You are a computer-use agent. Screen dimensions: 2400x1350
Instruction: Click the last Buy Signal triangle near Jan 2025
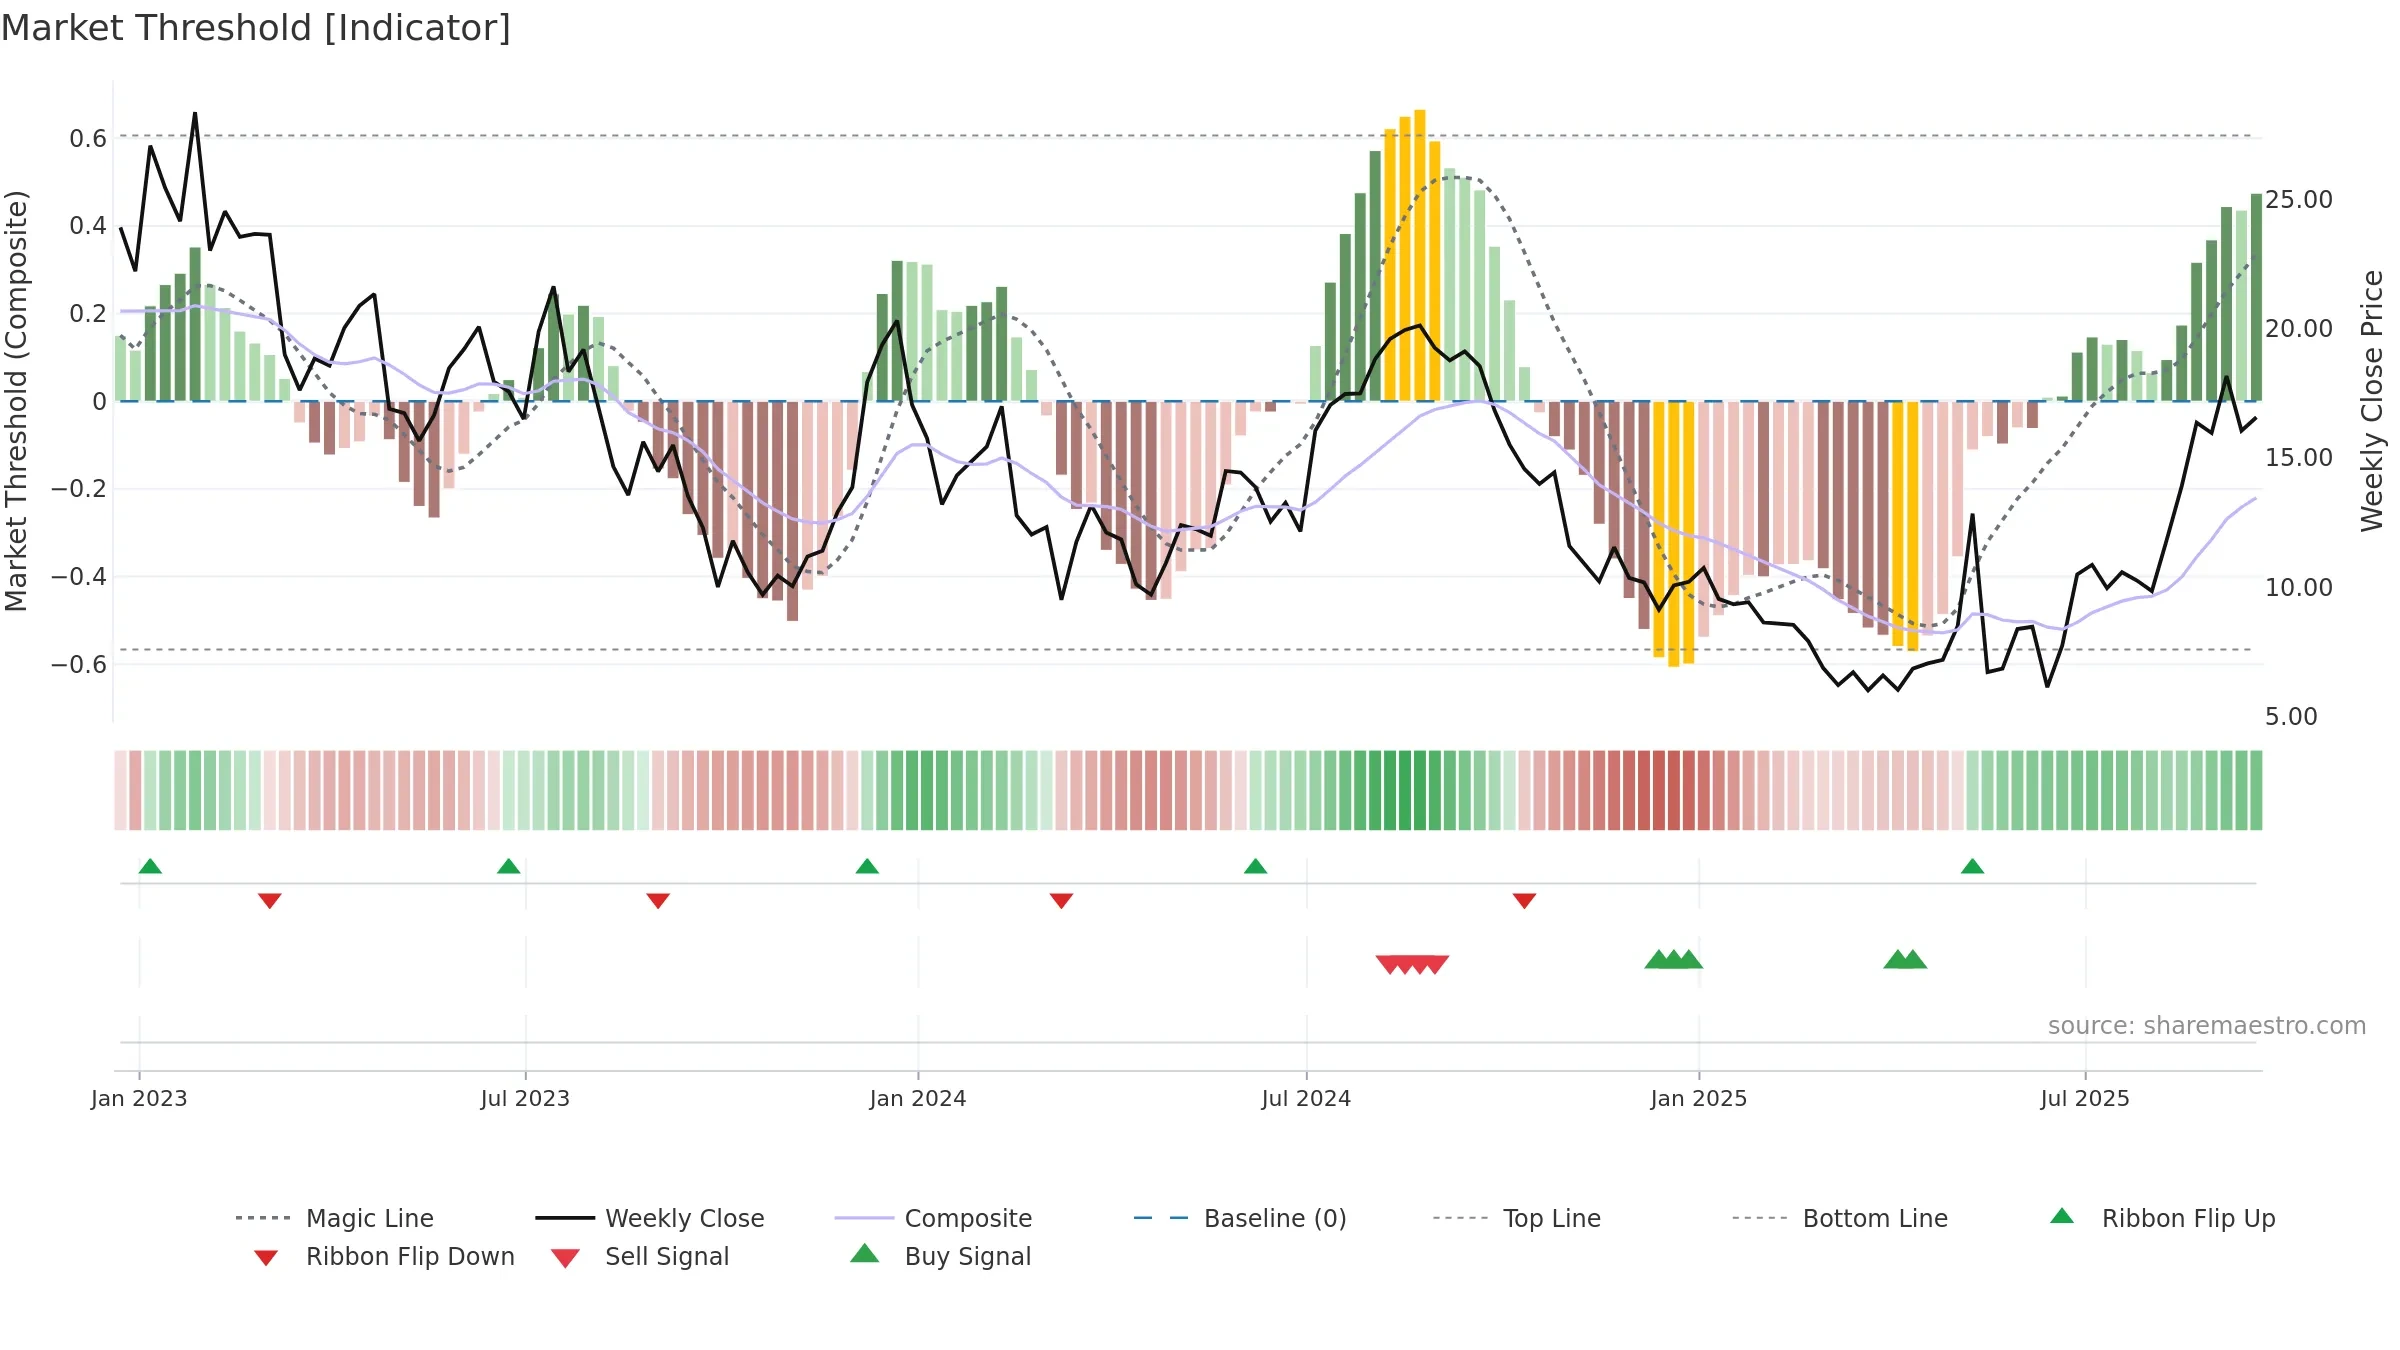point(1690,959)
